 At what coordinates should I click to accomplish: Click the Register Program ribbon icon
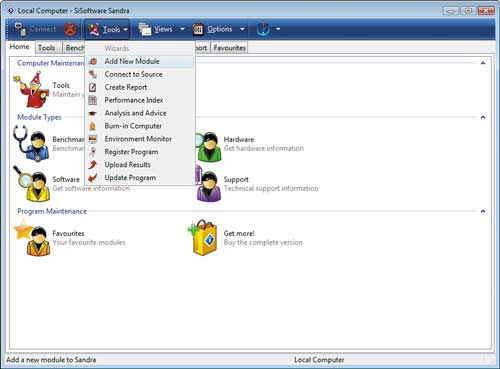tap(93, 152)
